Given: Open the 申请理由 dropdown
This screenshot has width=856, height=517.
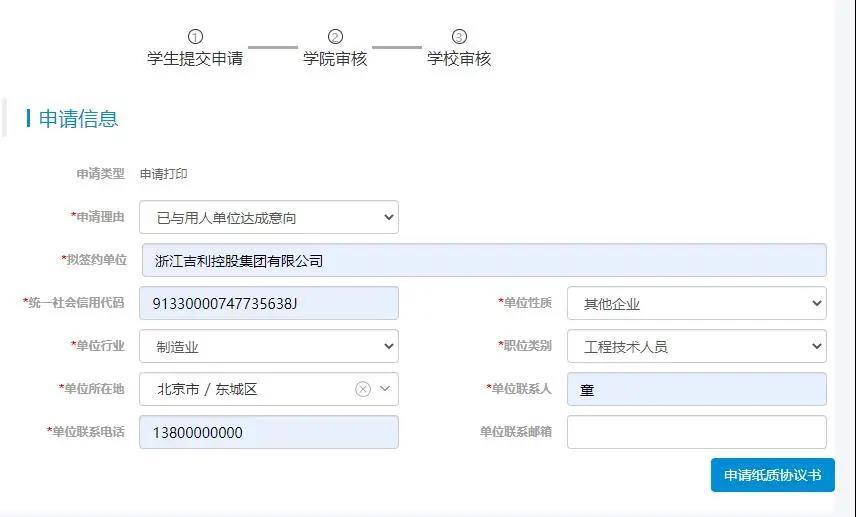Looking at the screenshot, I should click(269, 217).
